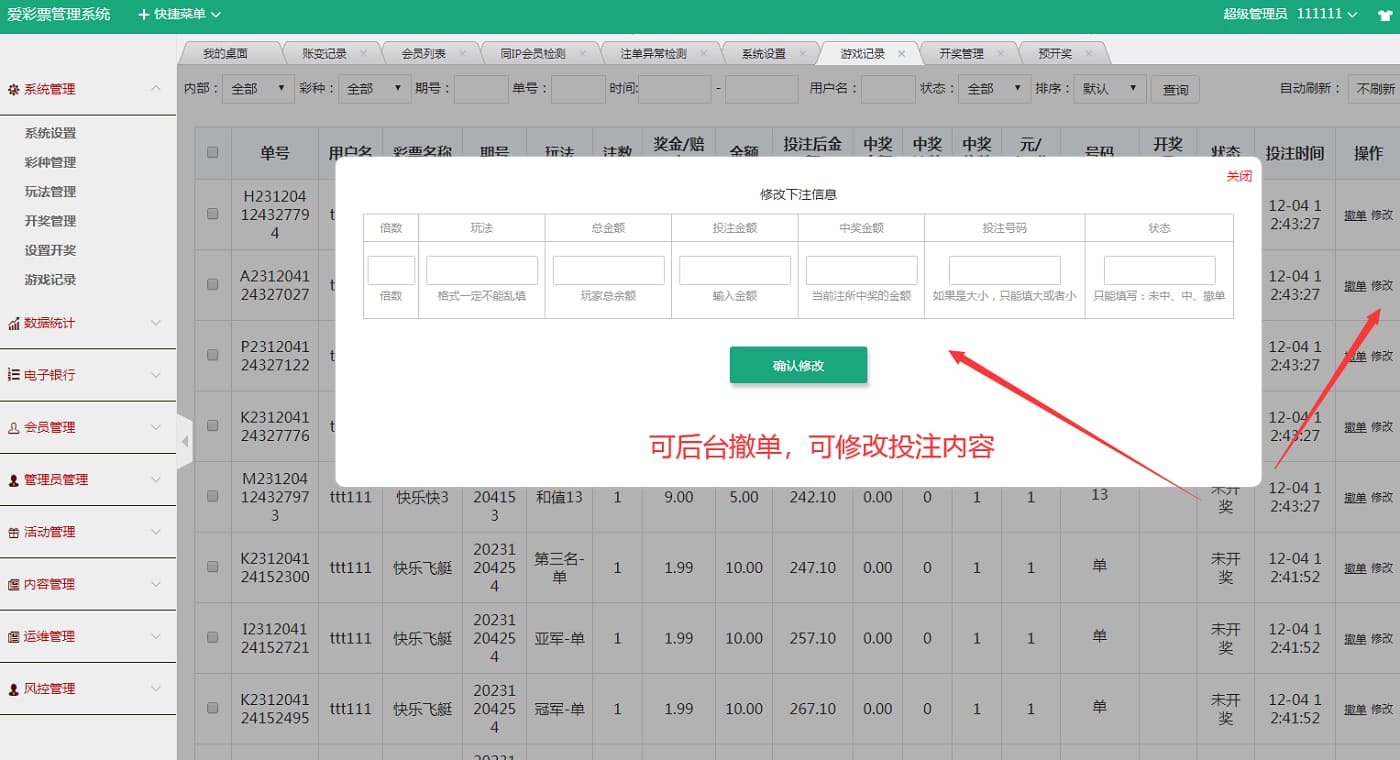Click the red 关闭 link in the dialog
This screenshot has height=760, width=1400.
1238,176
